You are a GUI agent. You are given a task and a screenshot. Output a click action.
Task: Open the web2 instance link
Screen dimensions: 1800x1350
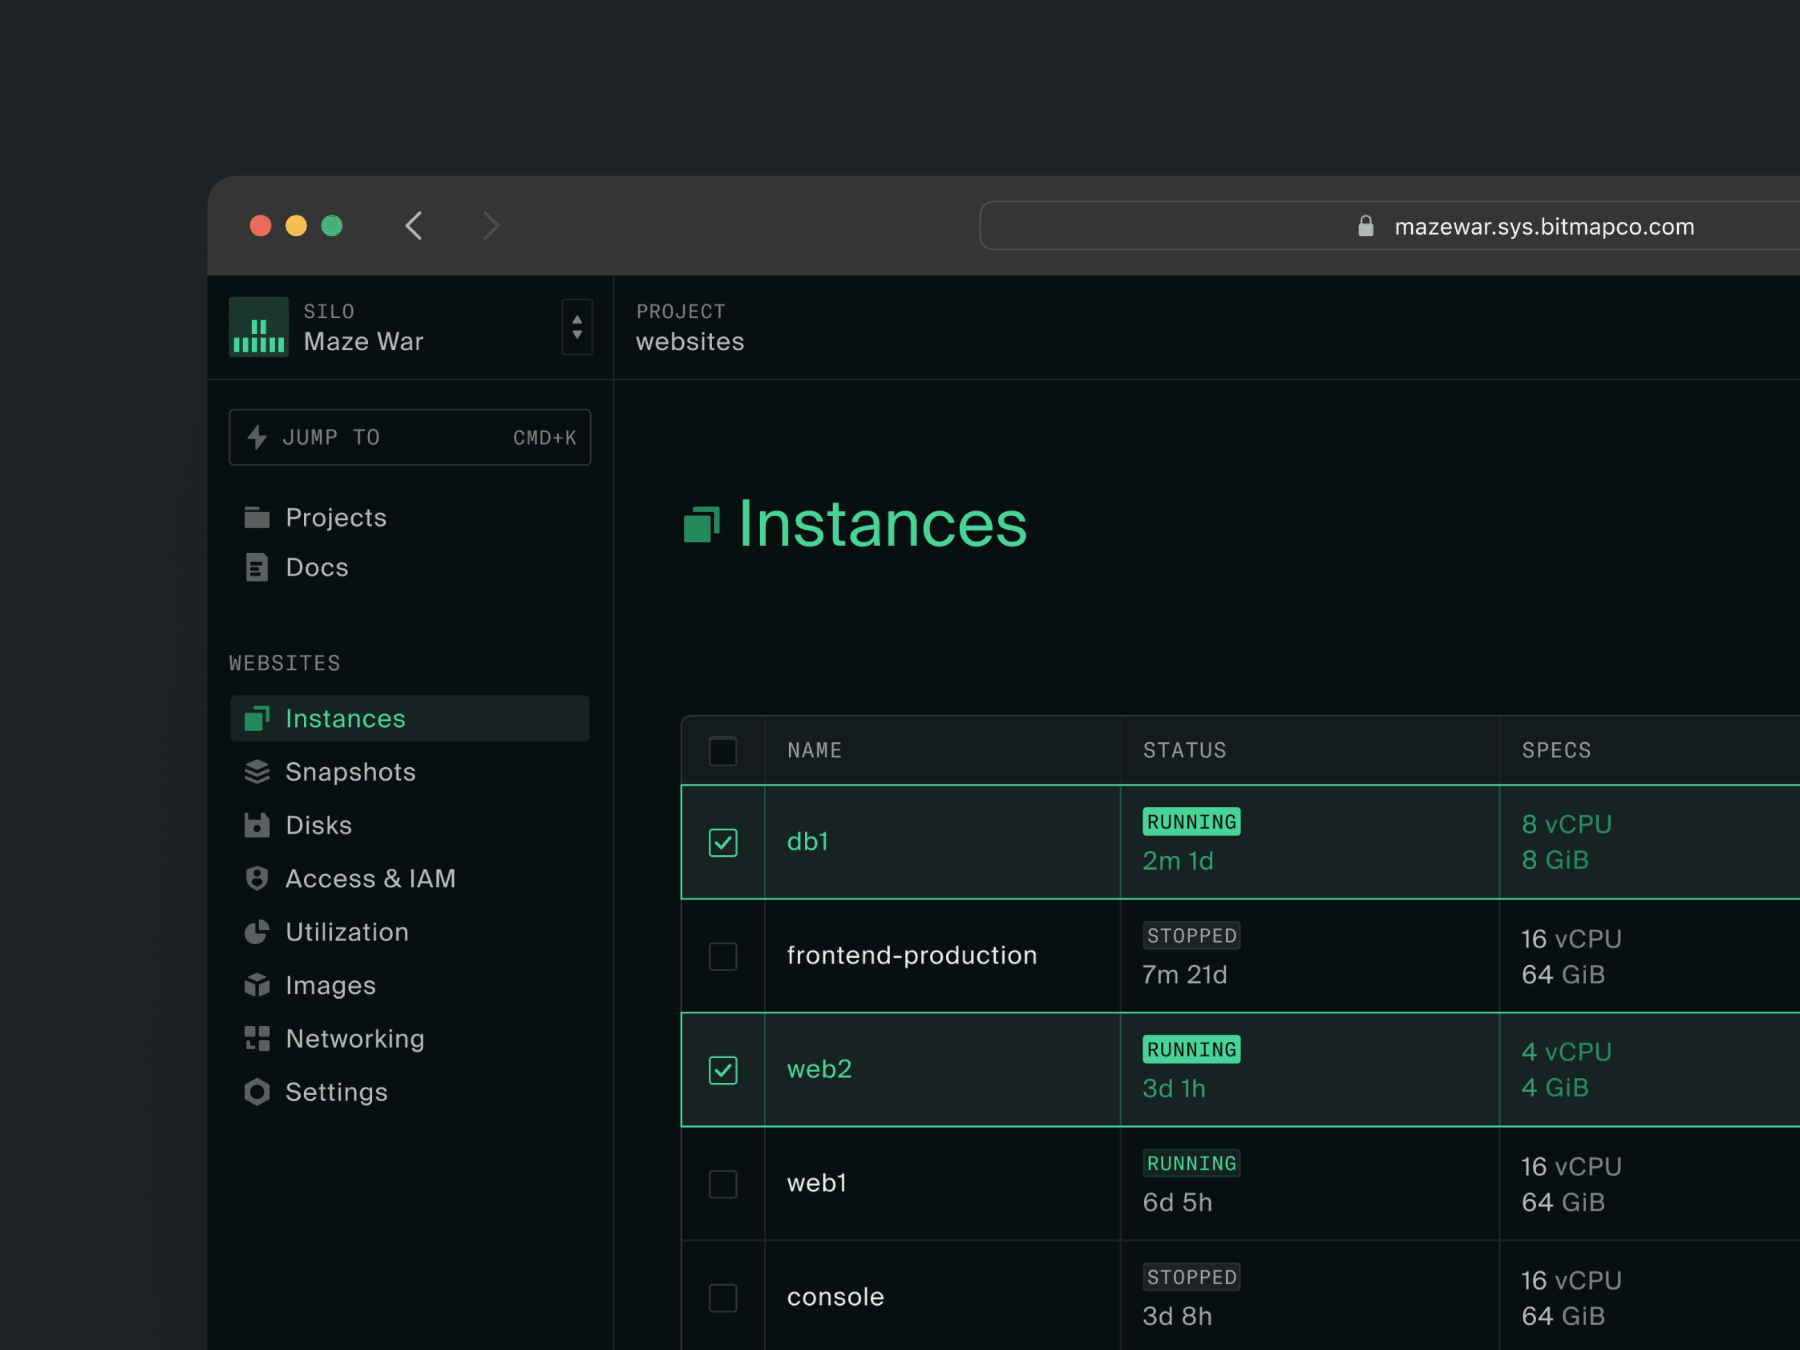[819, 1069]
